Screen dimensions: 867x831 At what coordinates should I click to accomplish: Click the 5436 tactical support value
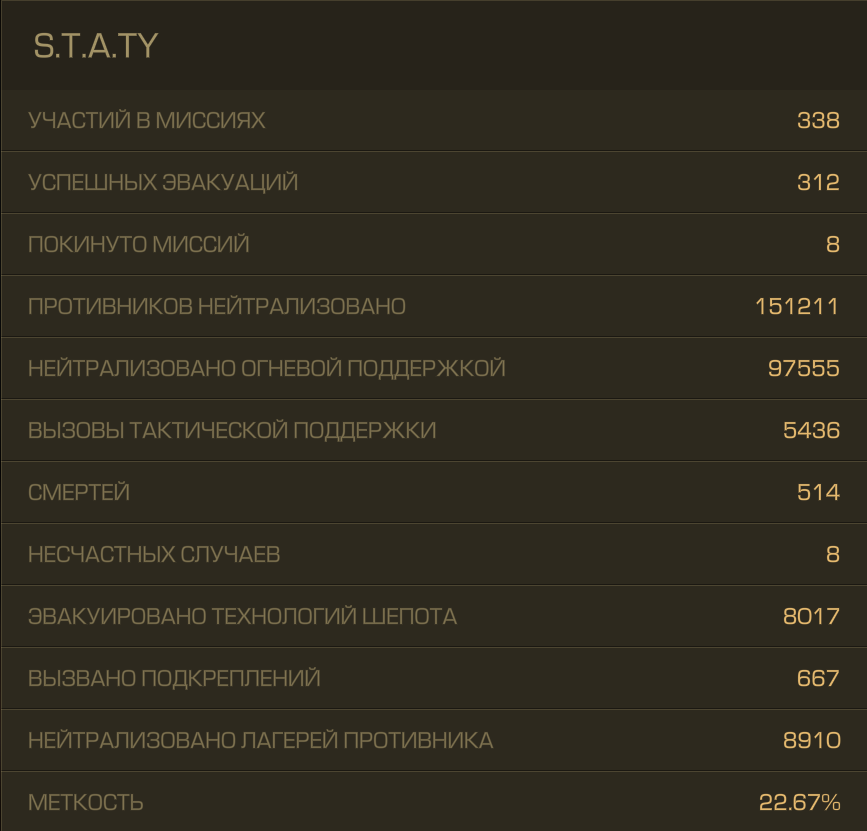(x=811, y=430)
